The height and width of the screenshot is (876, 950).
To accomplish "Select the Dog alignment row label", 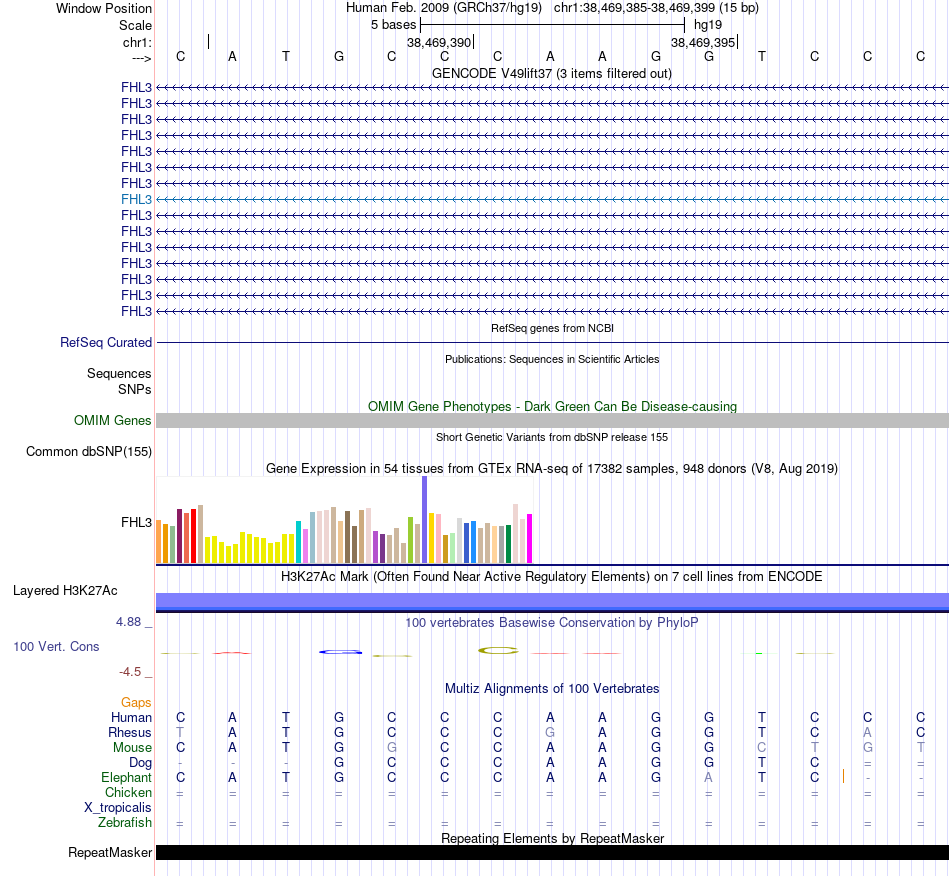I will coord(140,762).
